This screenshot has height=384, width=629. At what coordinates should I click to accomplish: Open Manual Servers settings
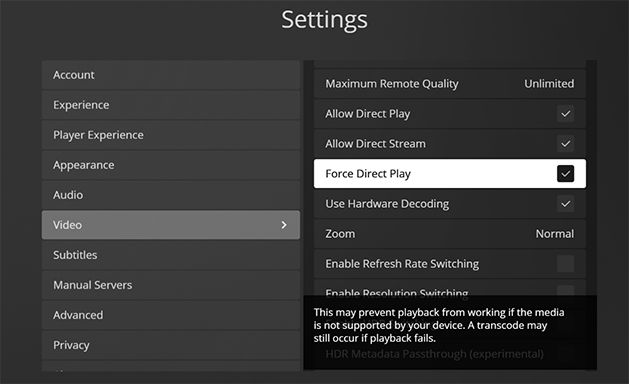click(x=170, y=285)
